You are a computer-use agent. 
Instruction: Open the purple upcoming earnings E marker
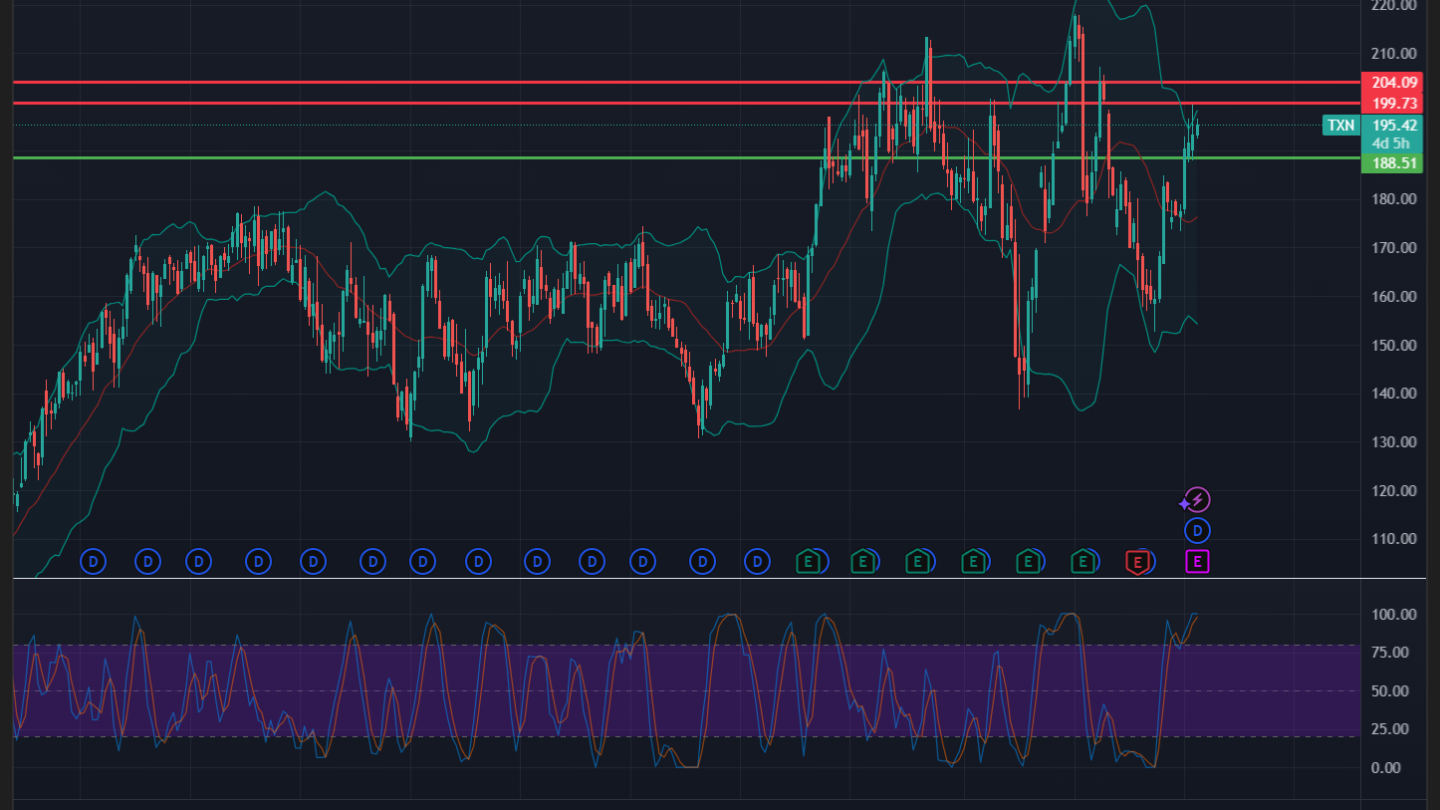point(1197,562)
